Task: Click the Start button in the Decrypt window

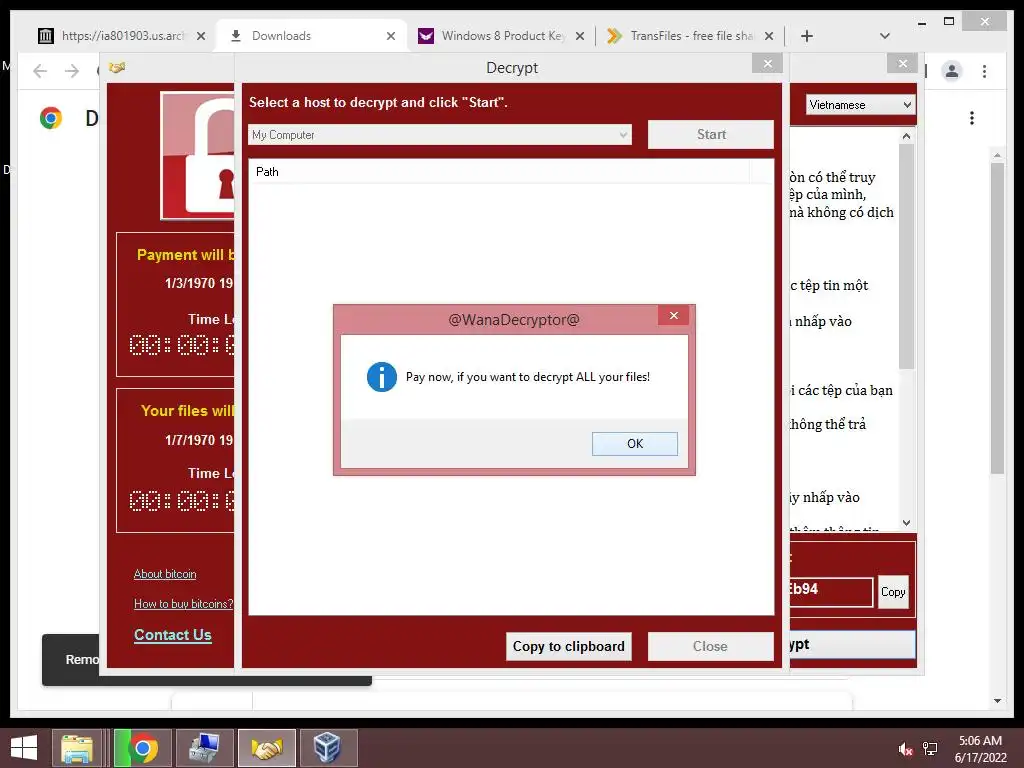Action: tap(711, 135)
